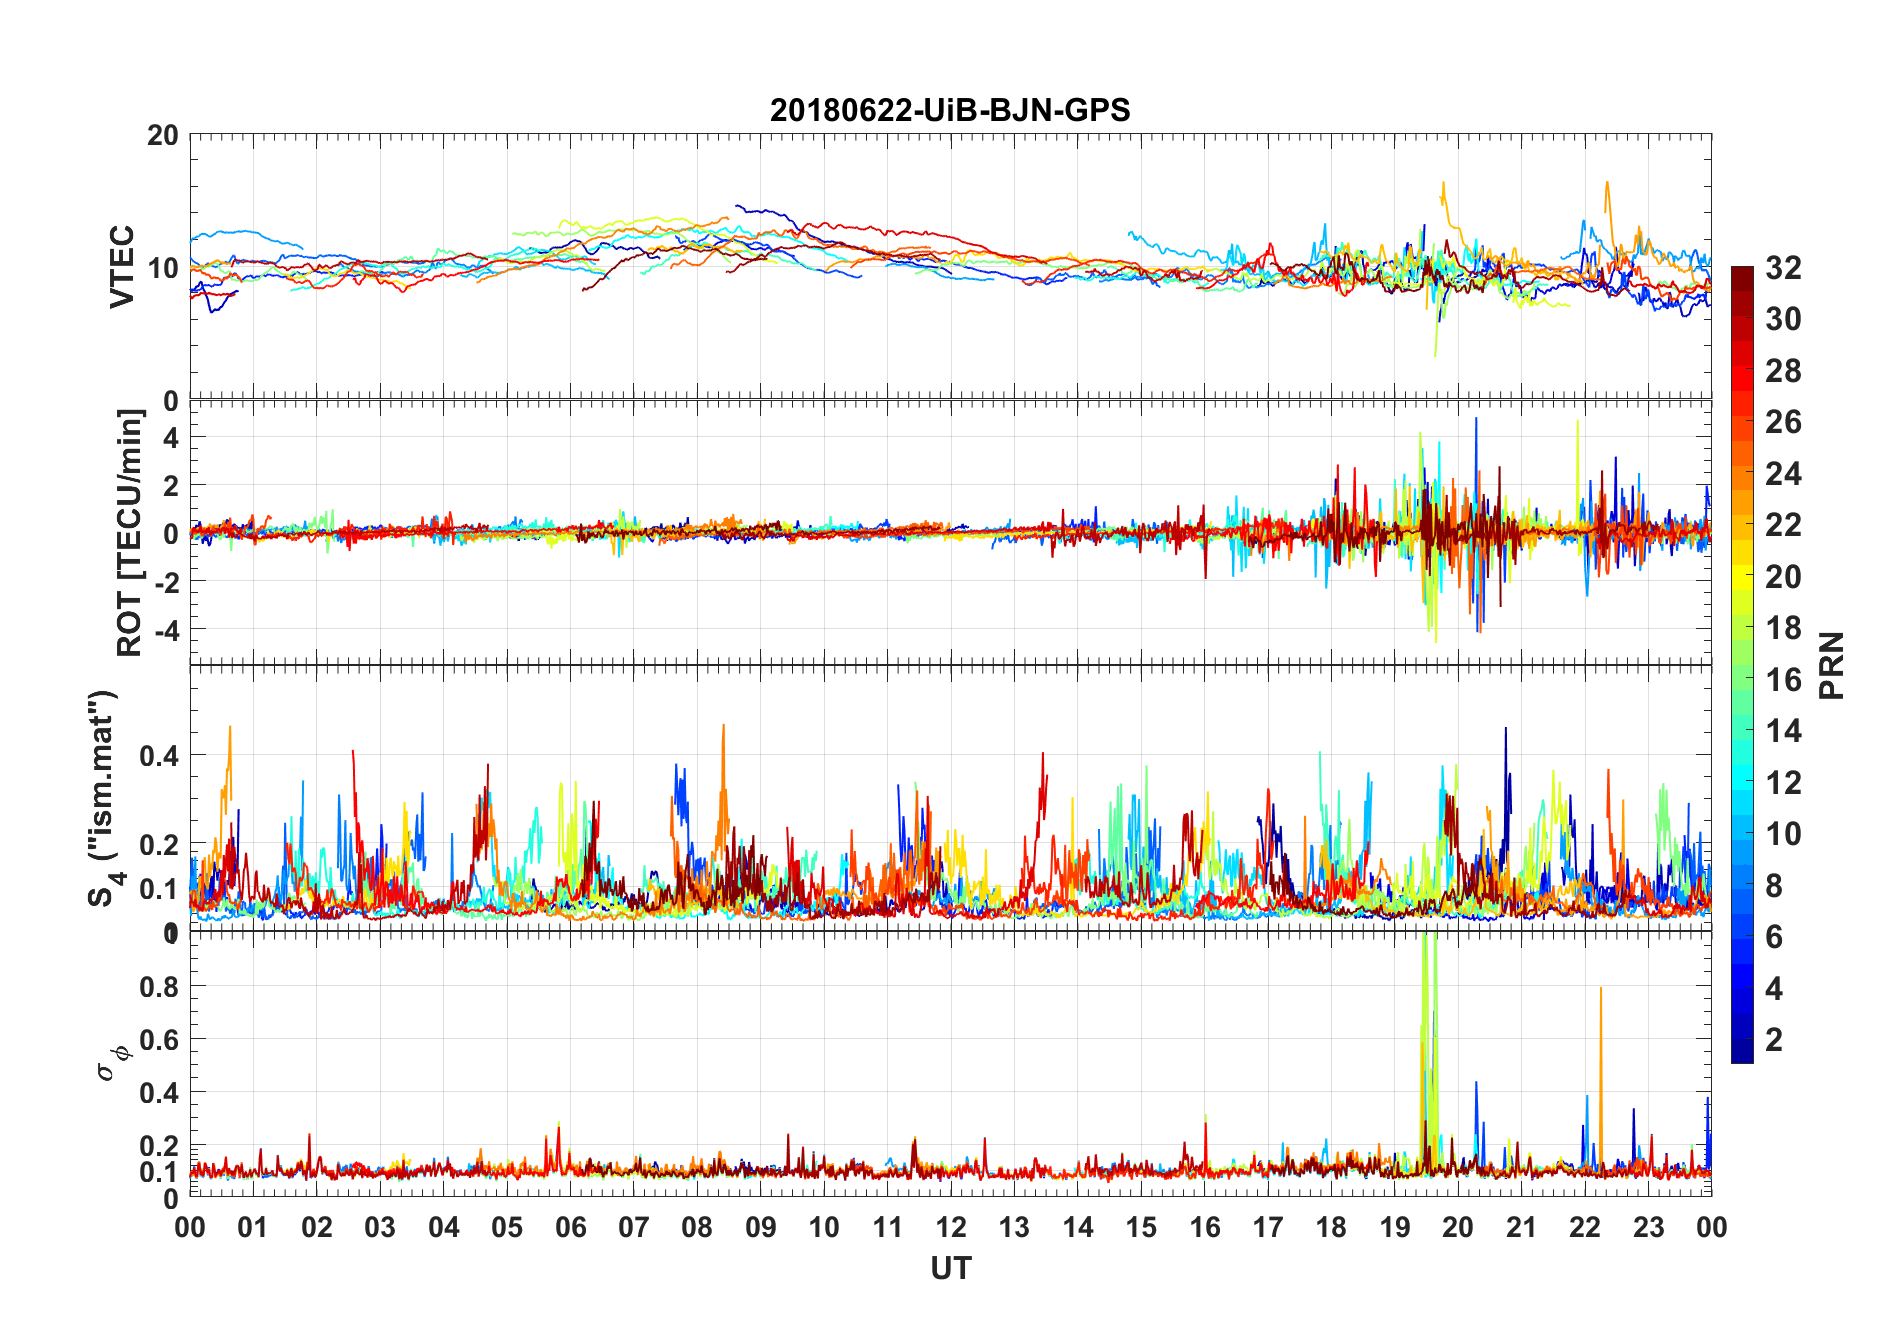Image resolution: width=1902 pixels, height=1330 pixels.
Task: Click x-axis hour tick 21
Action: click(x=1522, y=1227)
